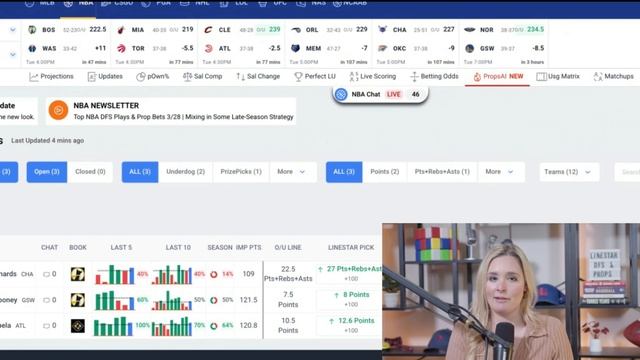640x360 pixels.
Task: Open the Top NBA DFS Plays newsletter link
Action: pyautogui.click(x=183, y=117)
